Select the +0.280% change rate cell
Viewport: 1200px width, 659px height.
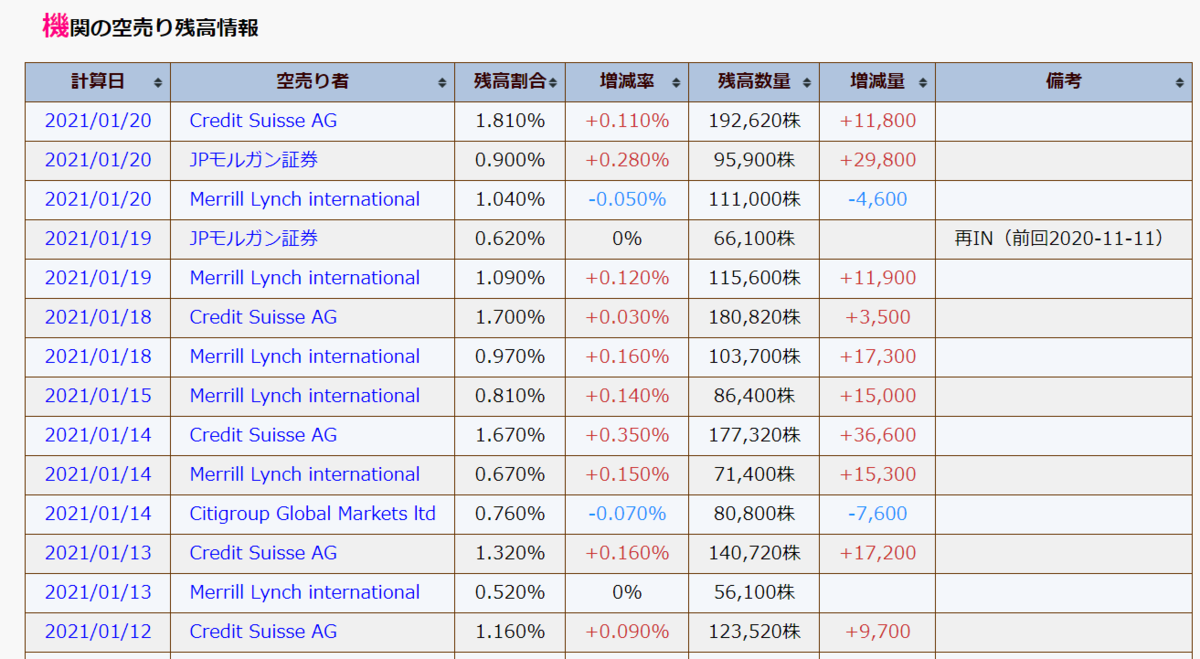(627, 160)
